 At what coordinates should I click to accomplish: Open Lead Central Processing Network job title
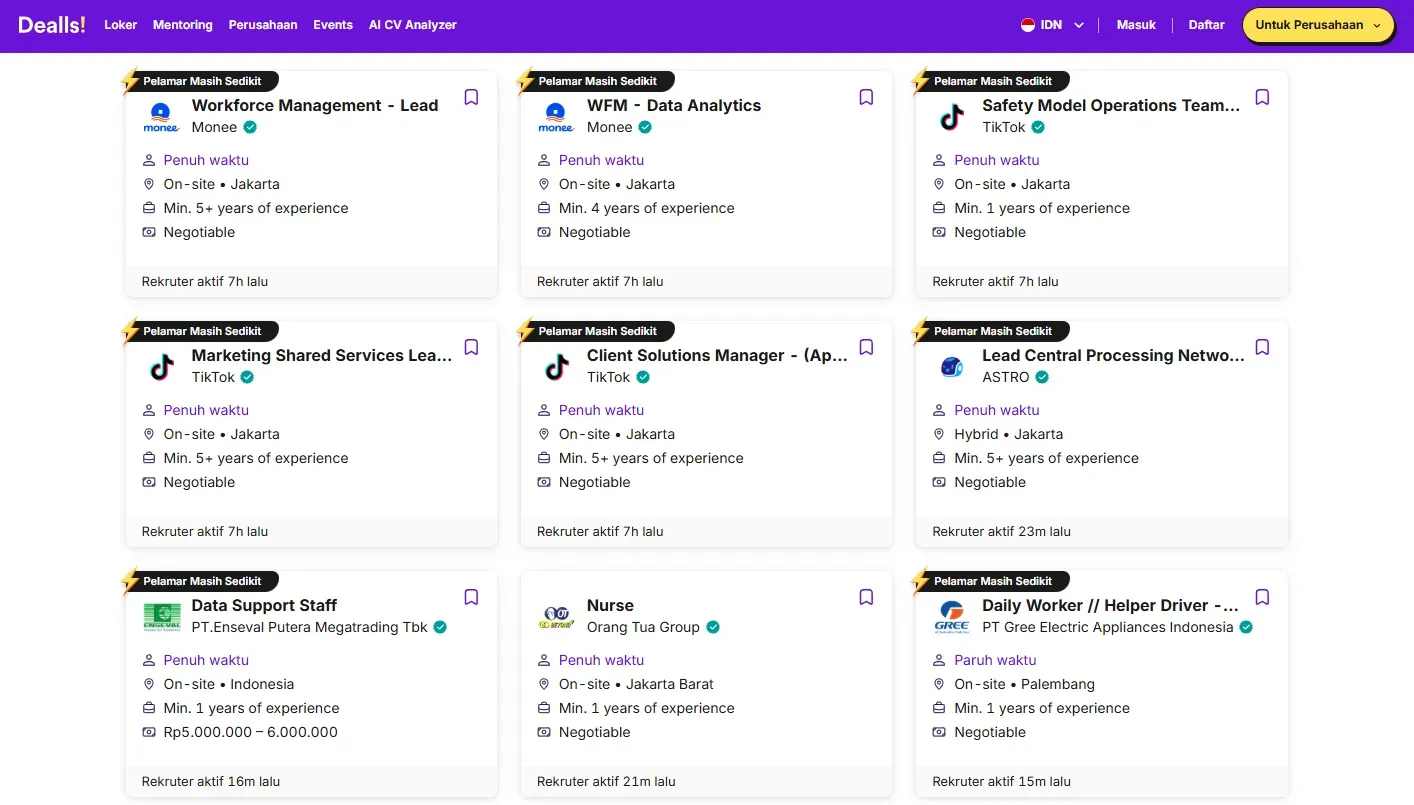click(x=1114, y=355)
